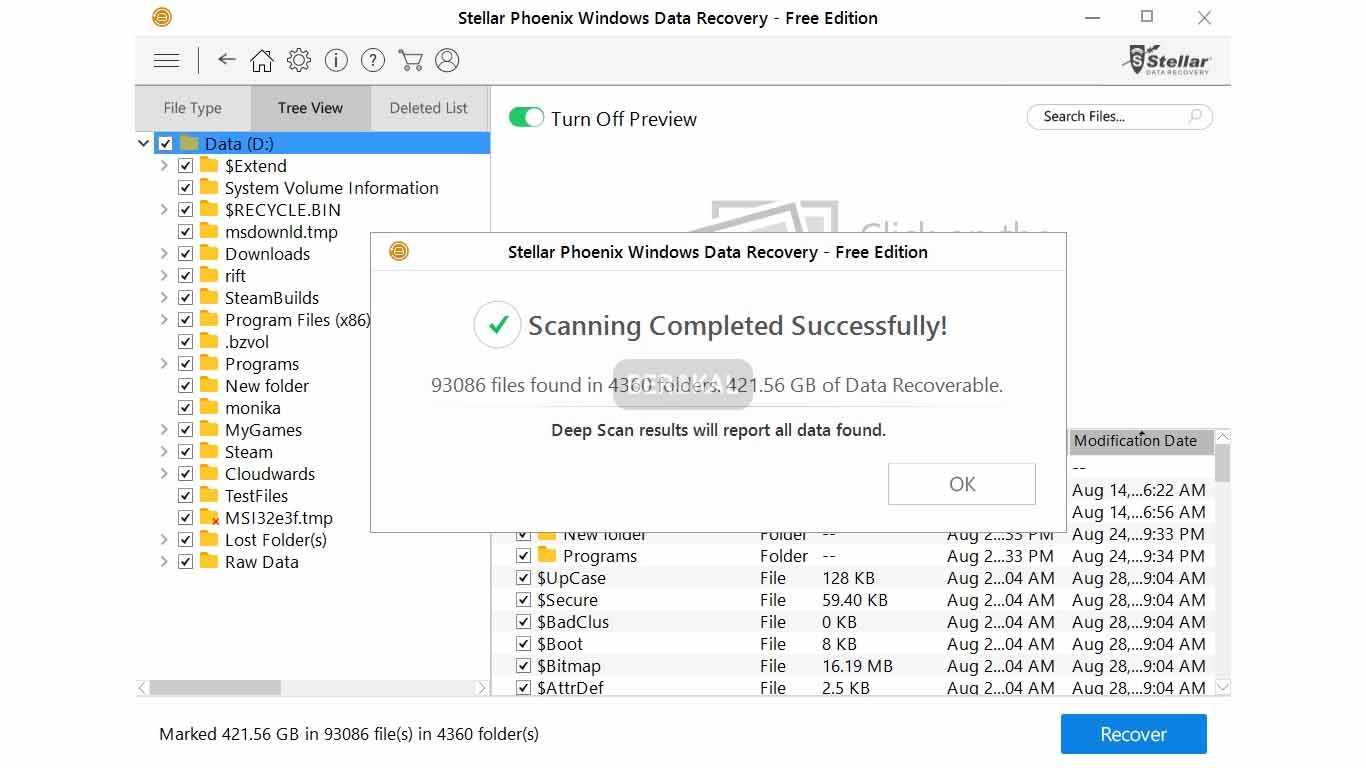
Task: Expand the Raw Data node
Action: pyautogui.click(x=164, y=562)
